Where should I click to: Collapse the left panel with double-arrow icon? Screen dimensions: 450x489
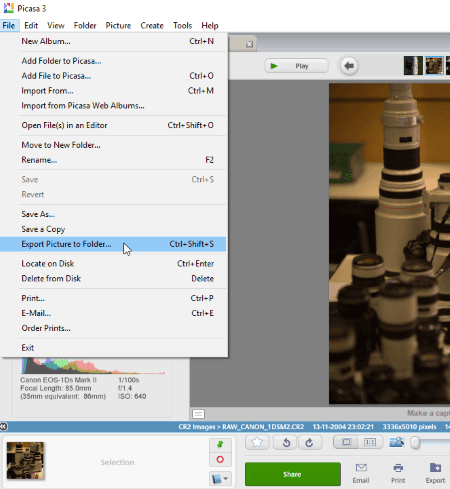tap(3, 426)
